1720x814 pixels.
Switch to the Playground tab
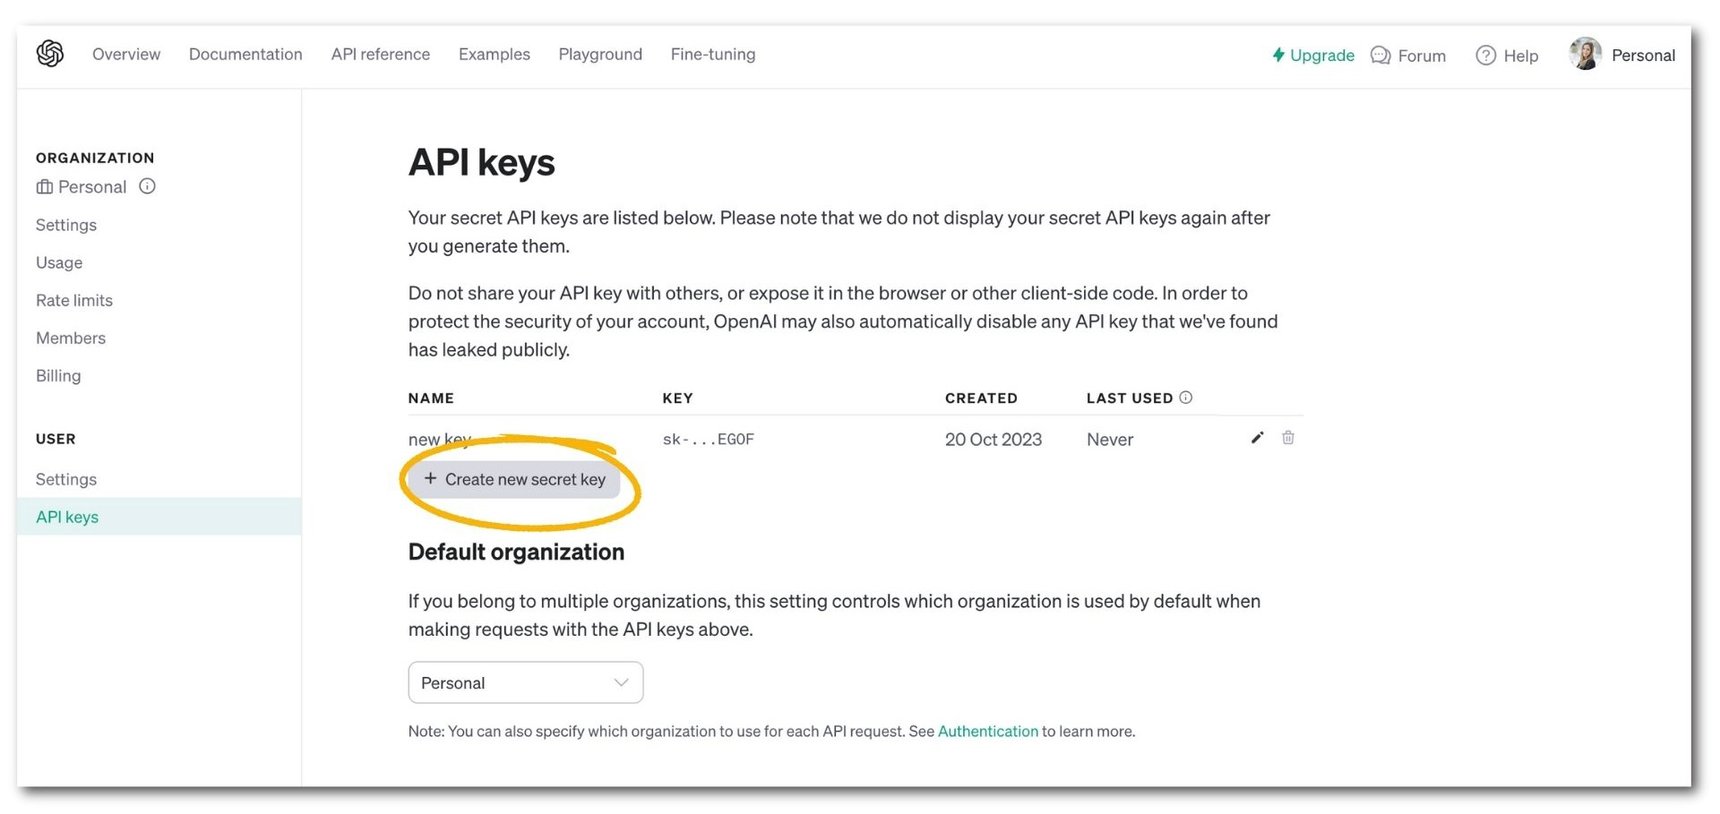click(600, 54)
